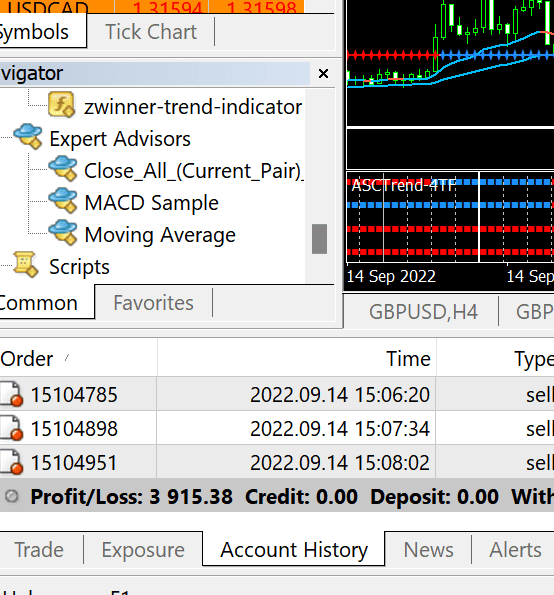Open the Favorites tab in Navigator
This screenshot has height=595, width=554.
(153, 303)
